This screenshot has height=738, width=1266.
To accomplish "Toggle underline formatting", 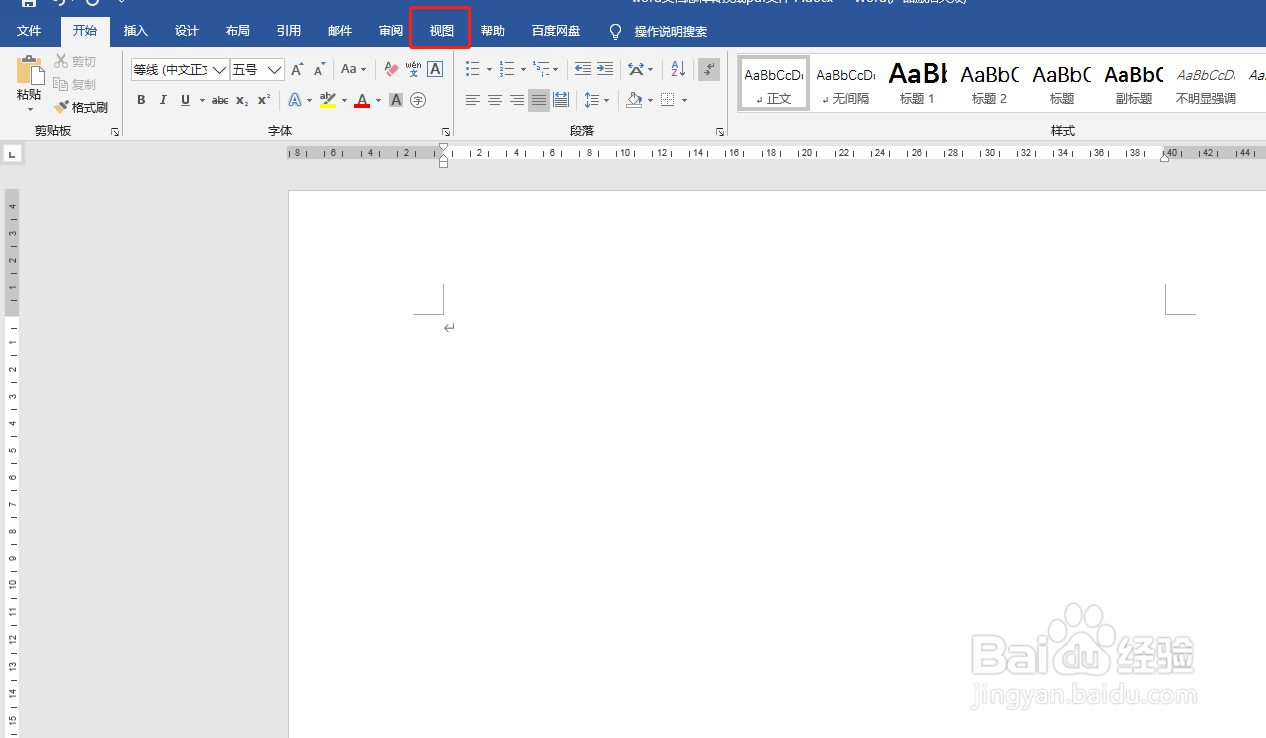I will (x=185, y=100).
